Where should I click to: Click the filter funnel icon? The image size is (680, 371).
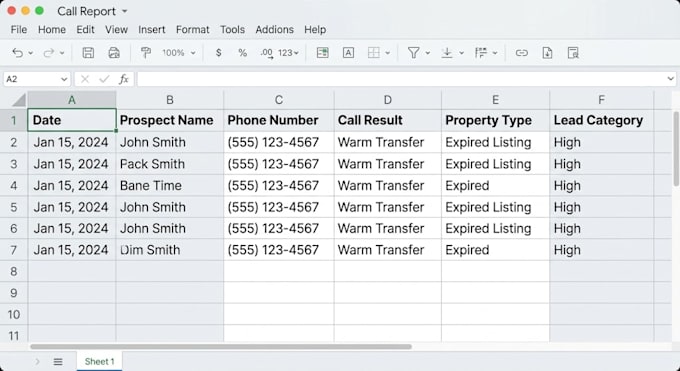click(x=413, y=53)
